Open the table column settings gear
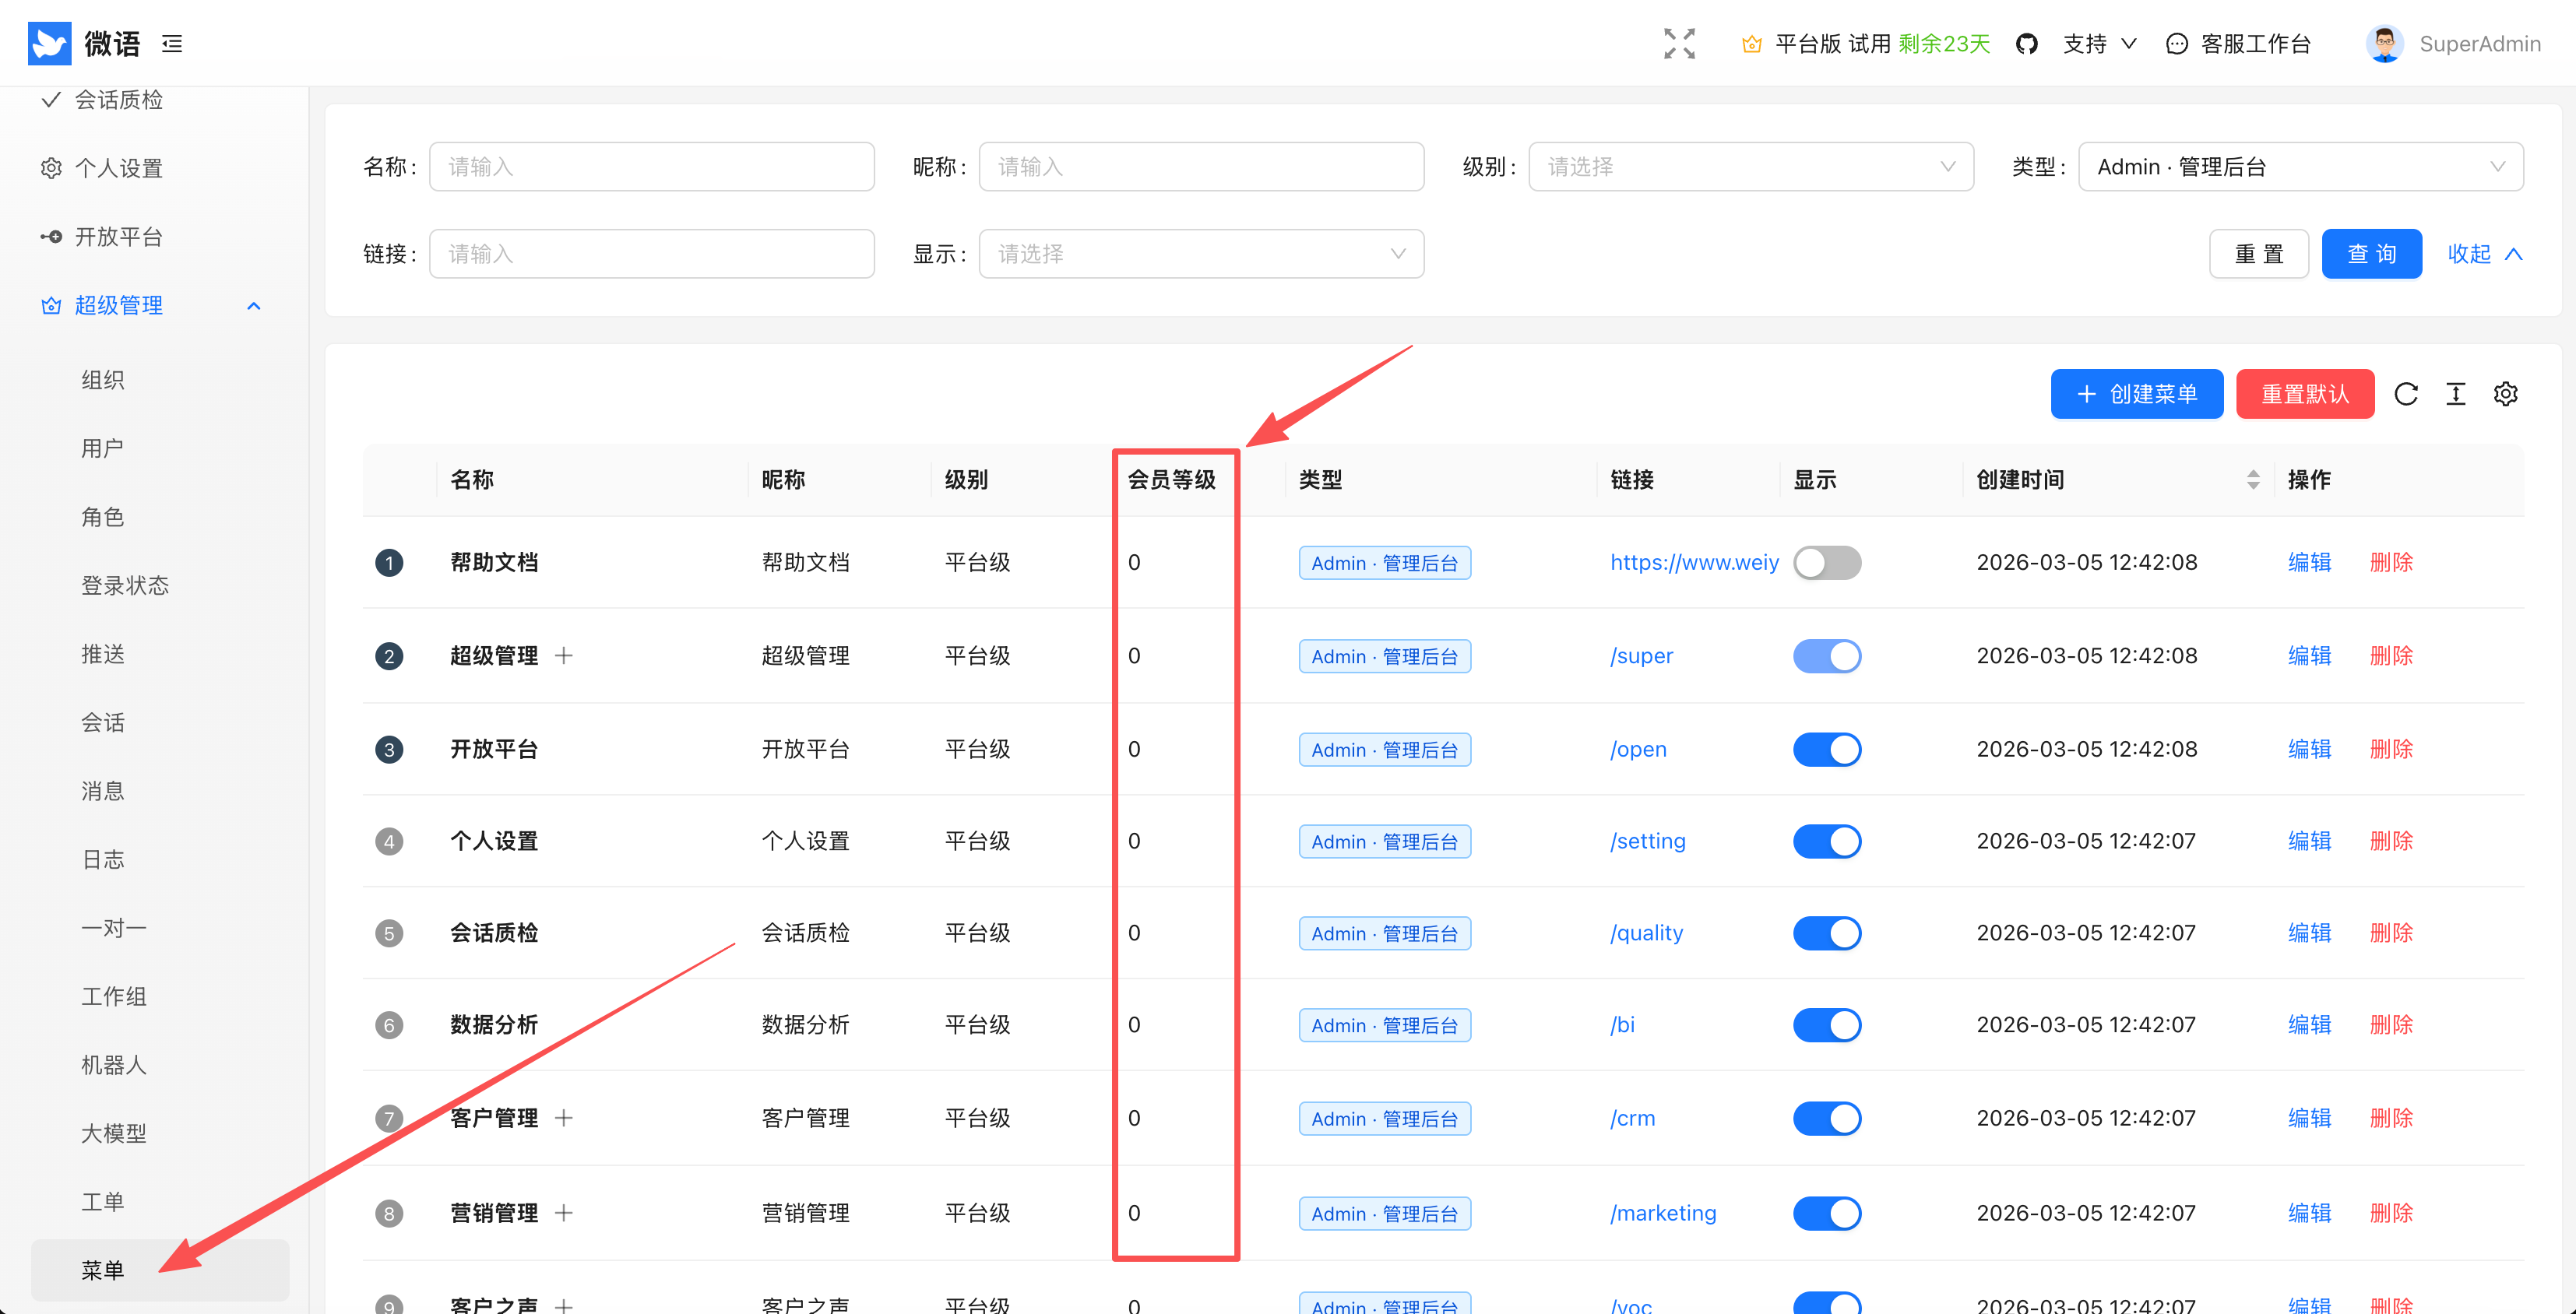The image size is (2576, 1314). [2505, 394]
